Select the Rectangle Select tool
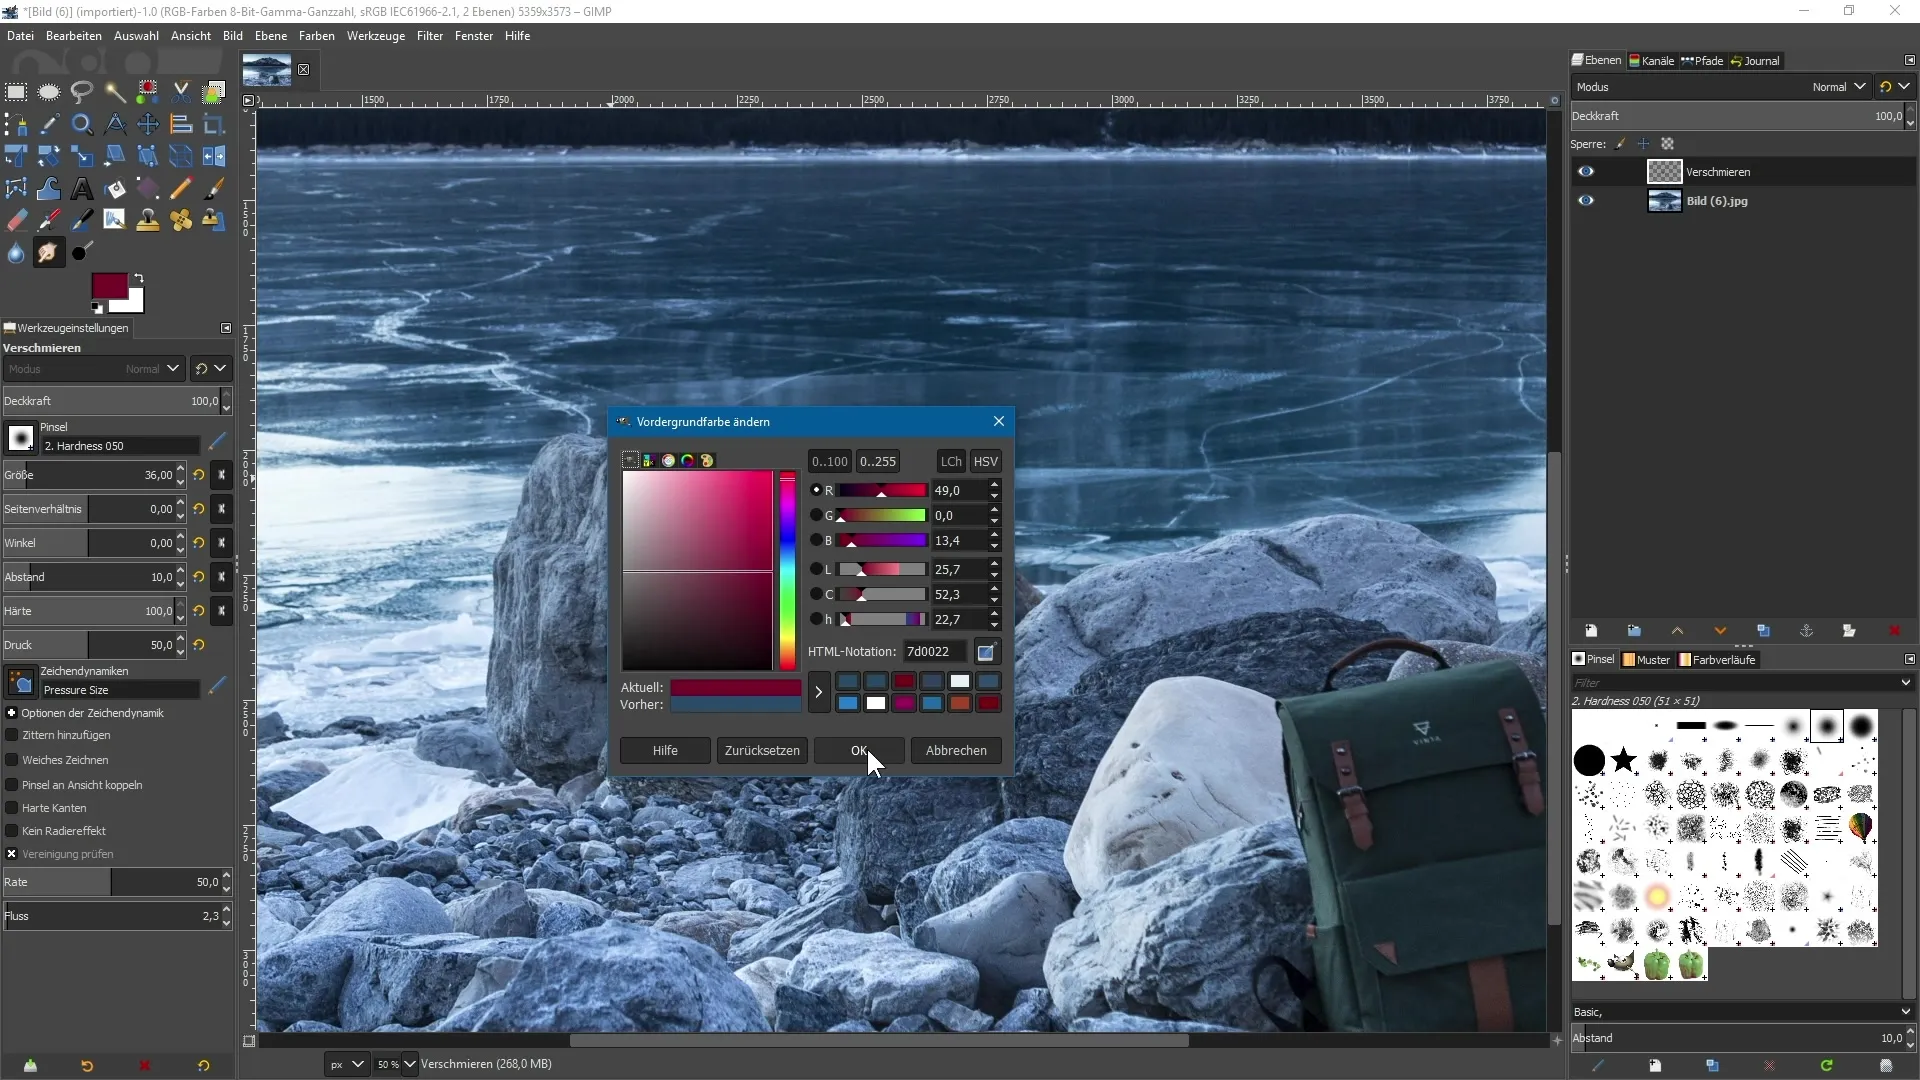 pyautogui.click(x=16, y=92)
